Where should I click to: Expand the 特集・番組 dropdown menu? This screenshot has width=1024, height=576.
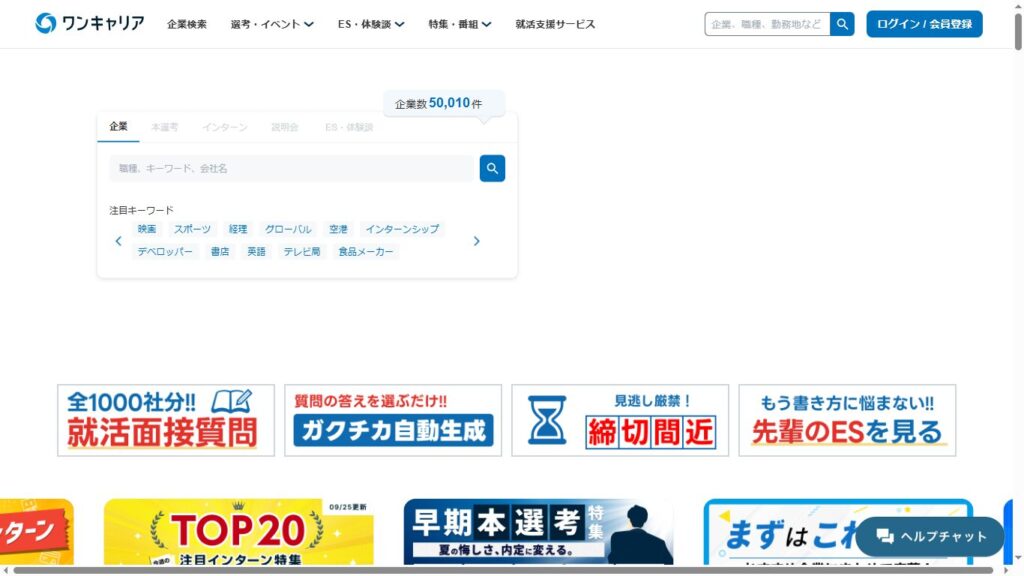[459, 24]
